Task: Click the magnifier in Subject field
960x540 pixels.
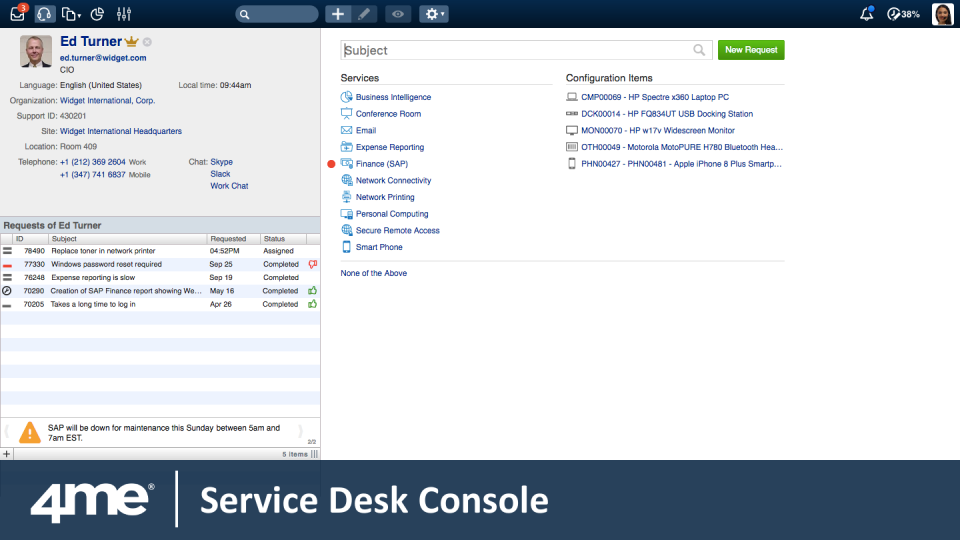Action: click(x=699, y=50)
